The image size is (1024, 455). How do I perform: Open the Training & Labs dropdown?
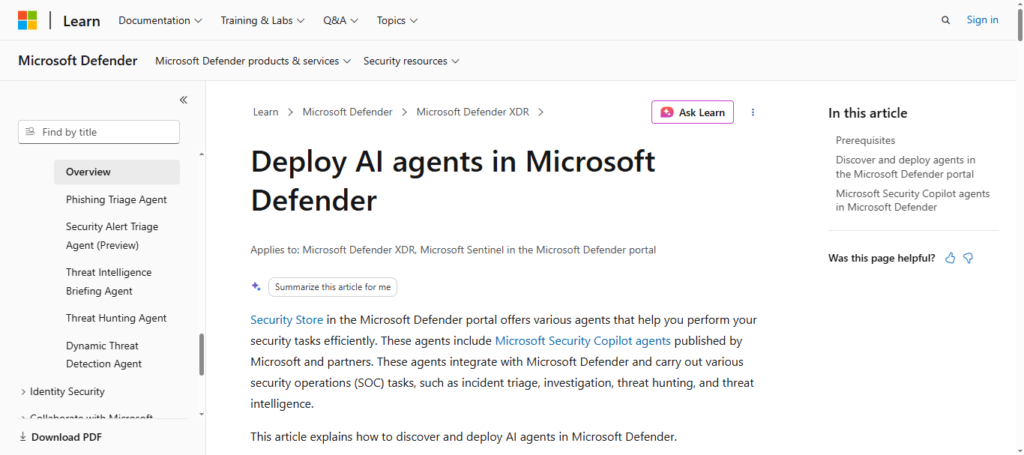point(263,20)
